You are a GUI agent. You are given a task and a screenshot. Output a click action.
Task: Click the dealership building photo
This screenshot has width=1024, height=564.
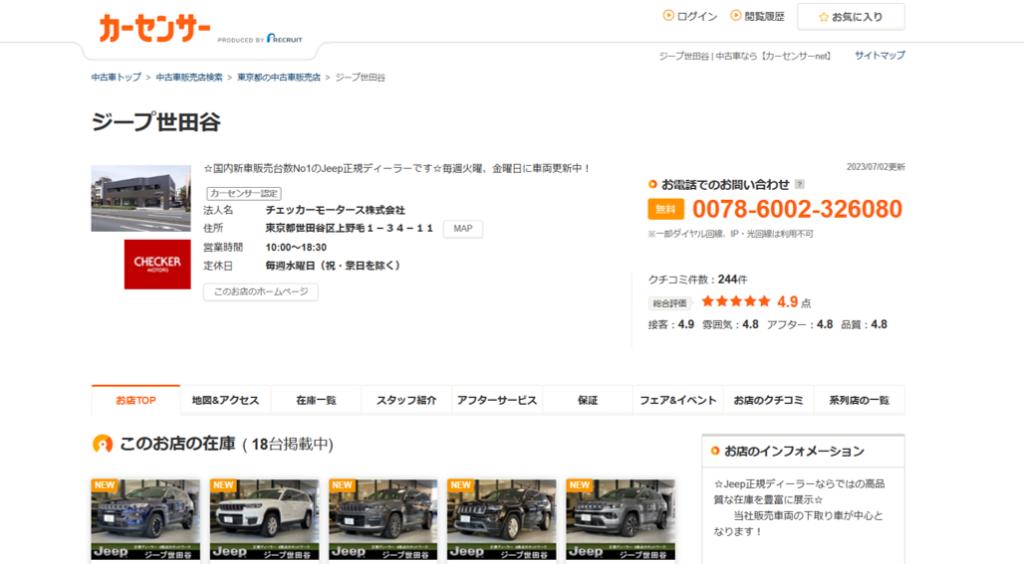click(x=140, y=198)
